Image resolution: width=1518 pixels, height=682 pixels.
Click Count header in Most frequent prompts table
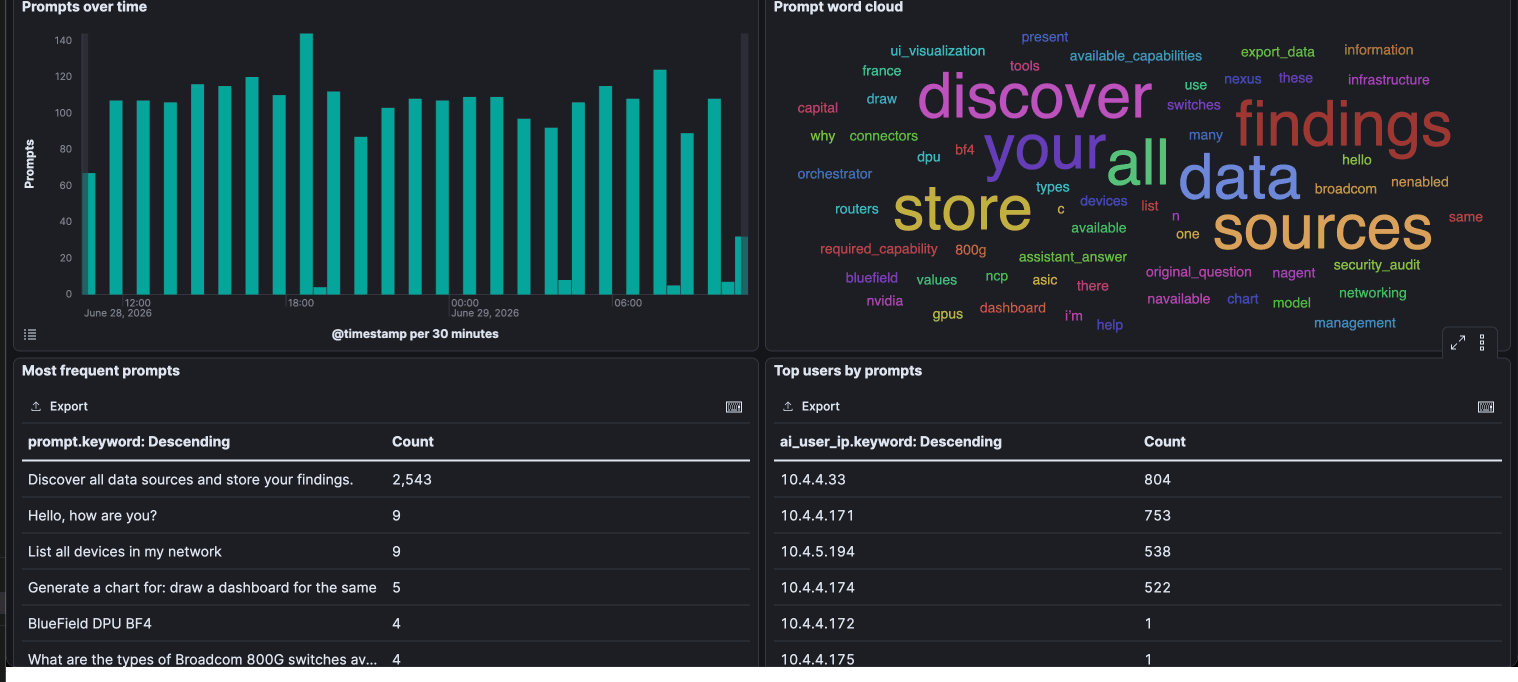413,442
